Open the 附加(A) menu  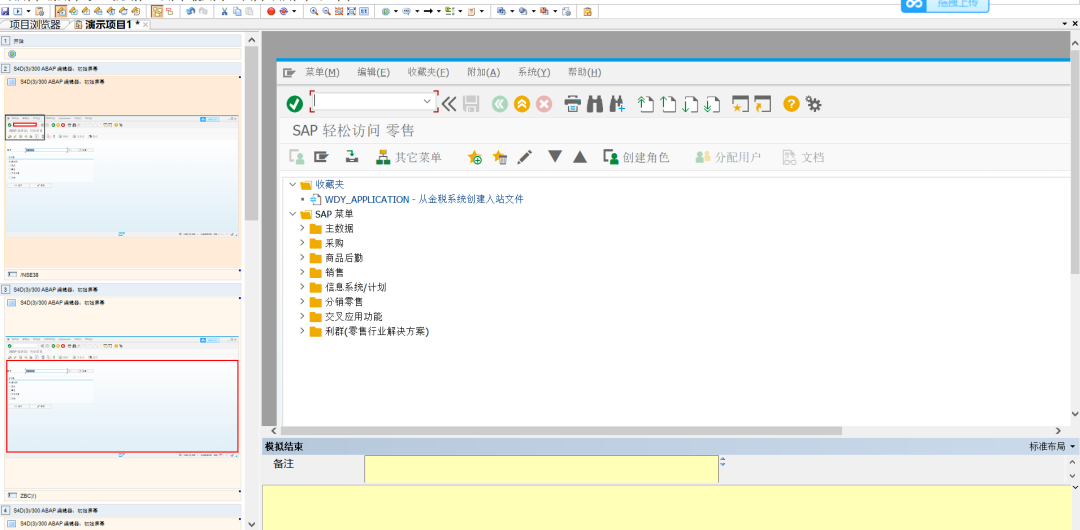(x=484, y=72)
